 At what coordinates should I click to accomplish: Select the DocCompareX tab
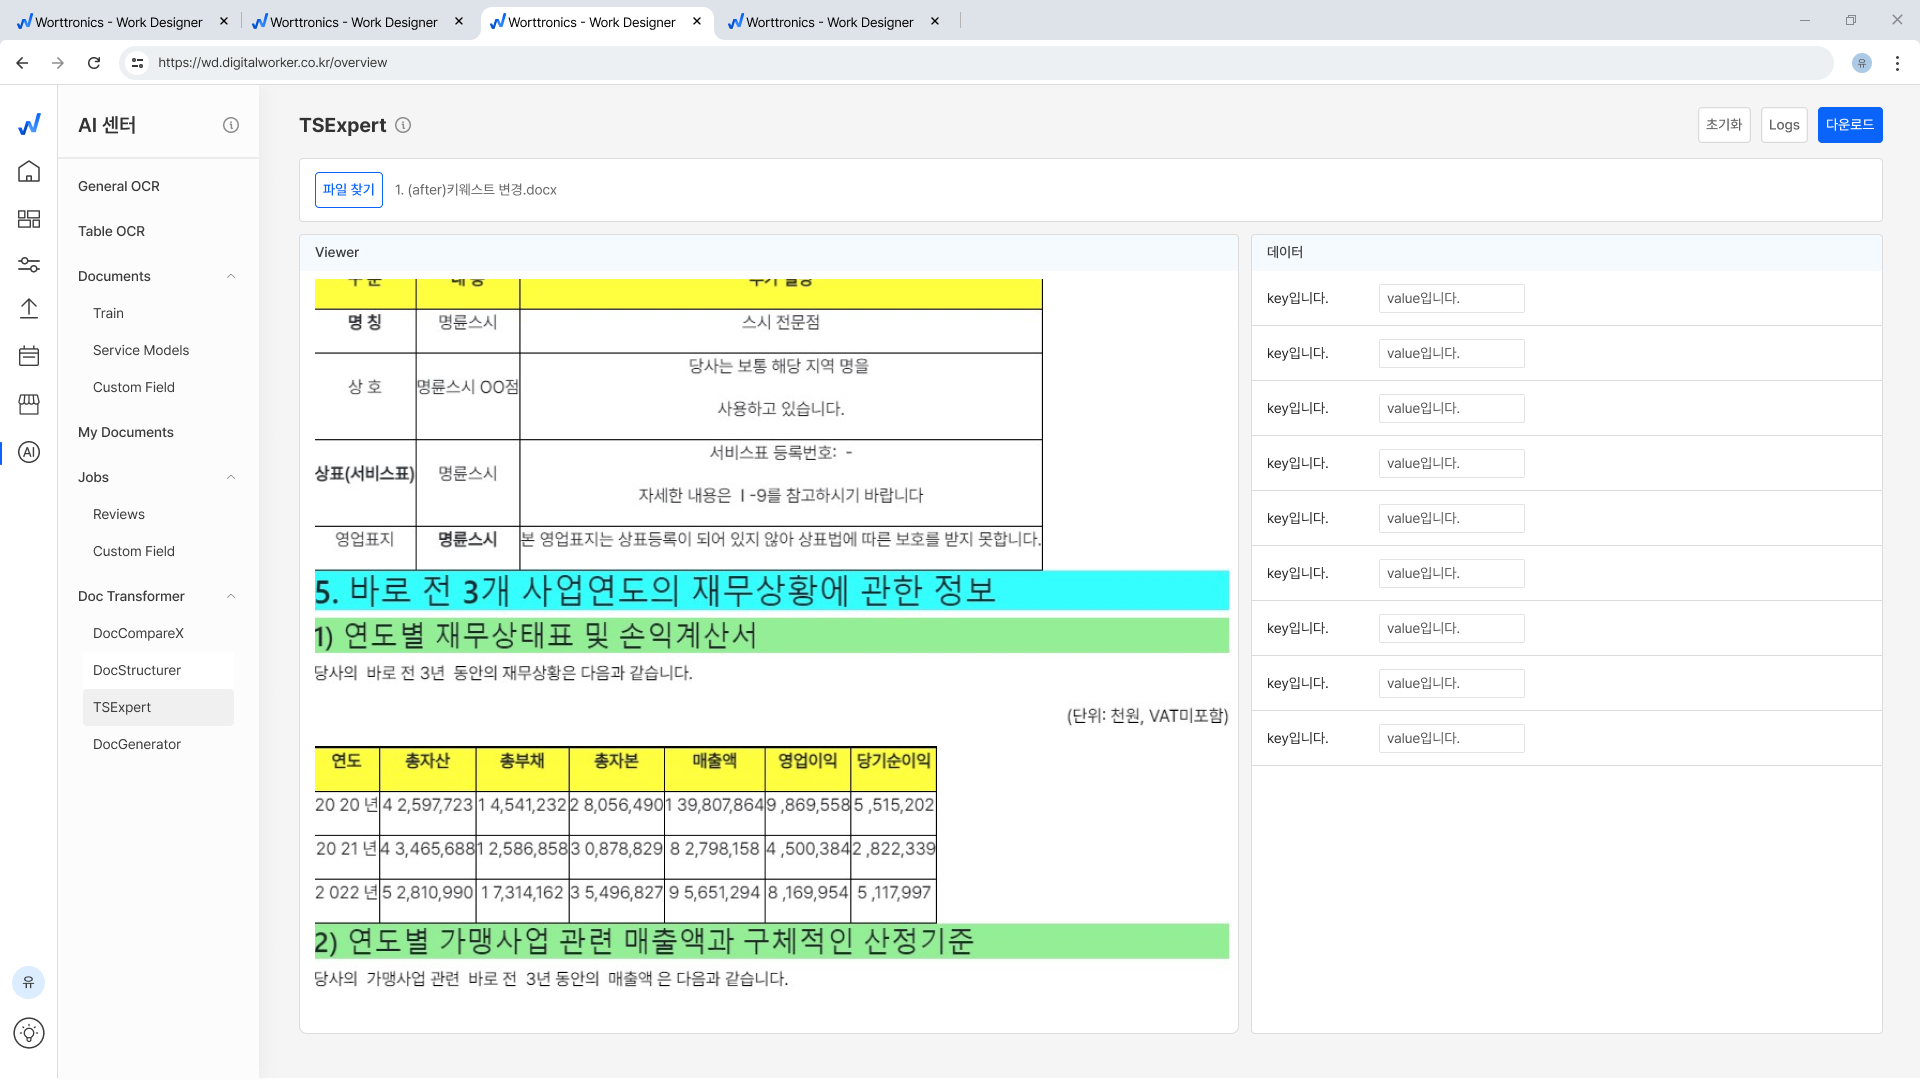[138, 633]
